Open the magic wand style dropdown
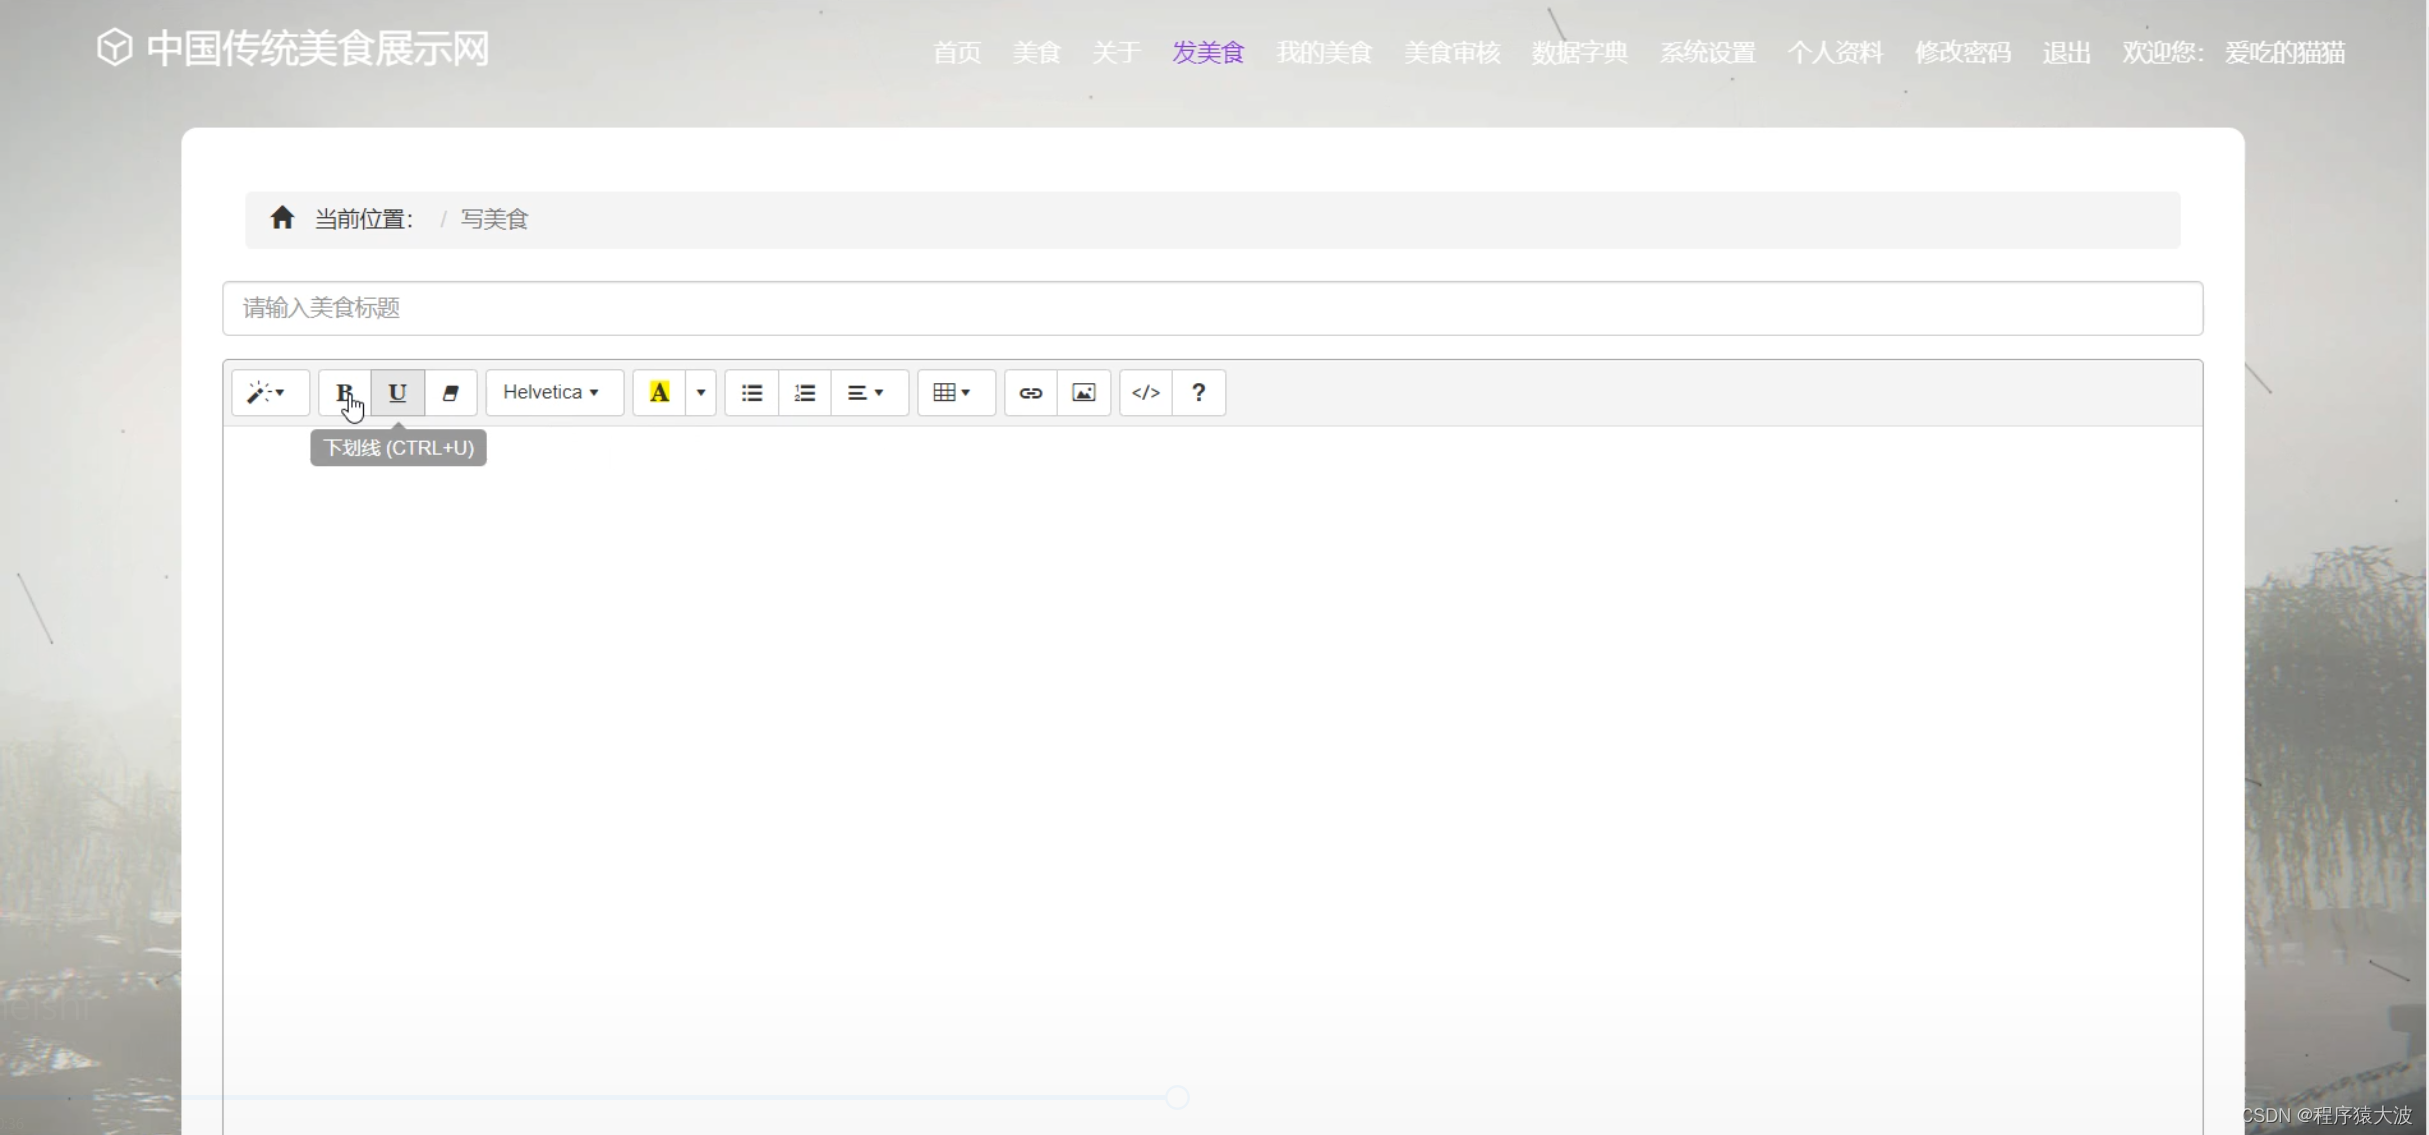Viewport: 2429px width, 1135px height. [268, 392]
